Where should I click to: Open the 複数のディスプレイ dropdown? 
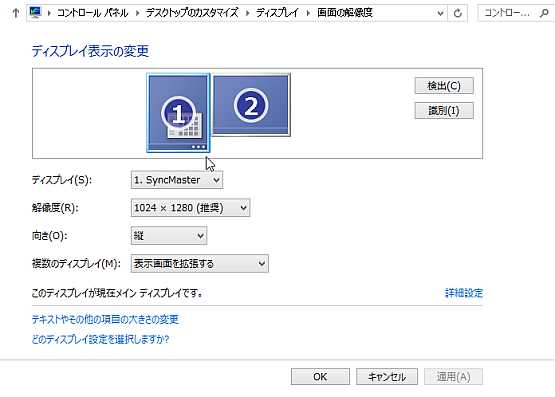pyautogui.click(x=200, y=264)
